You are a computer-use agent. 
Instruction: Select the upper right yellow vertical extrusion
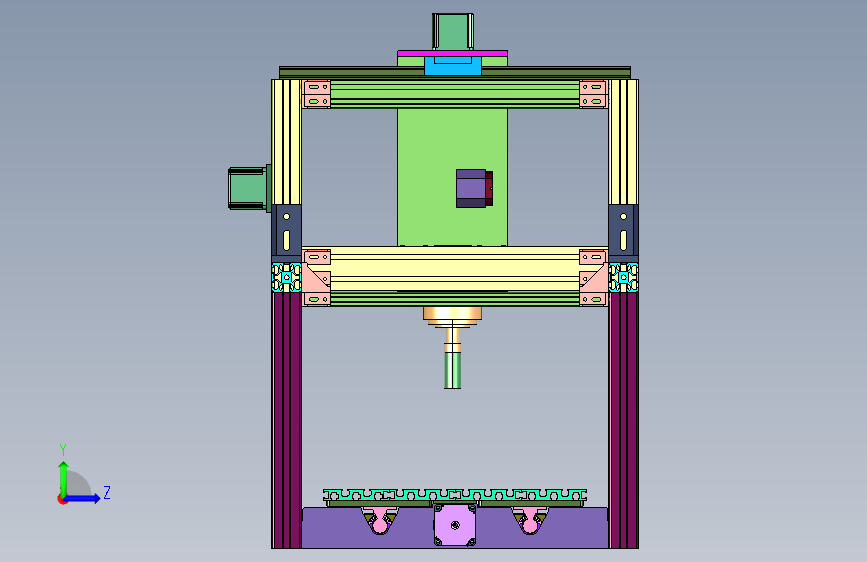[624, 142]
